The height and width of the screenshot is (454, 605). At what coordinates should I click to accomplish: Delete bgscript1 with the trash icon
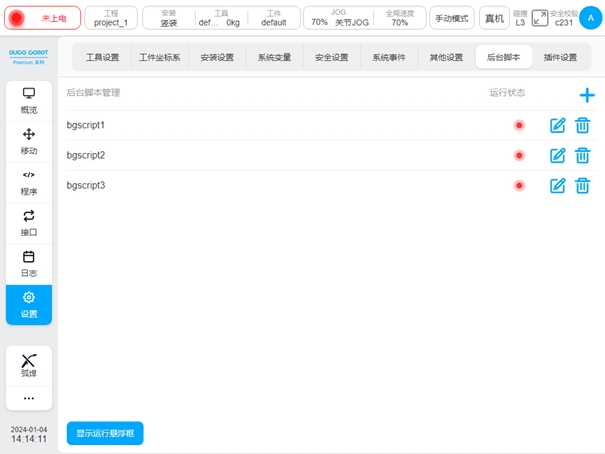582,125
